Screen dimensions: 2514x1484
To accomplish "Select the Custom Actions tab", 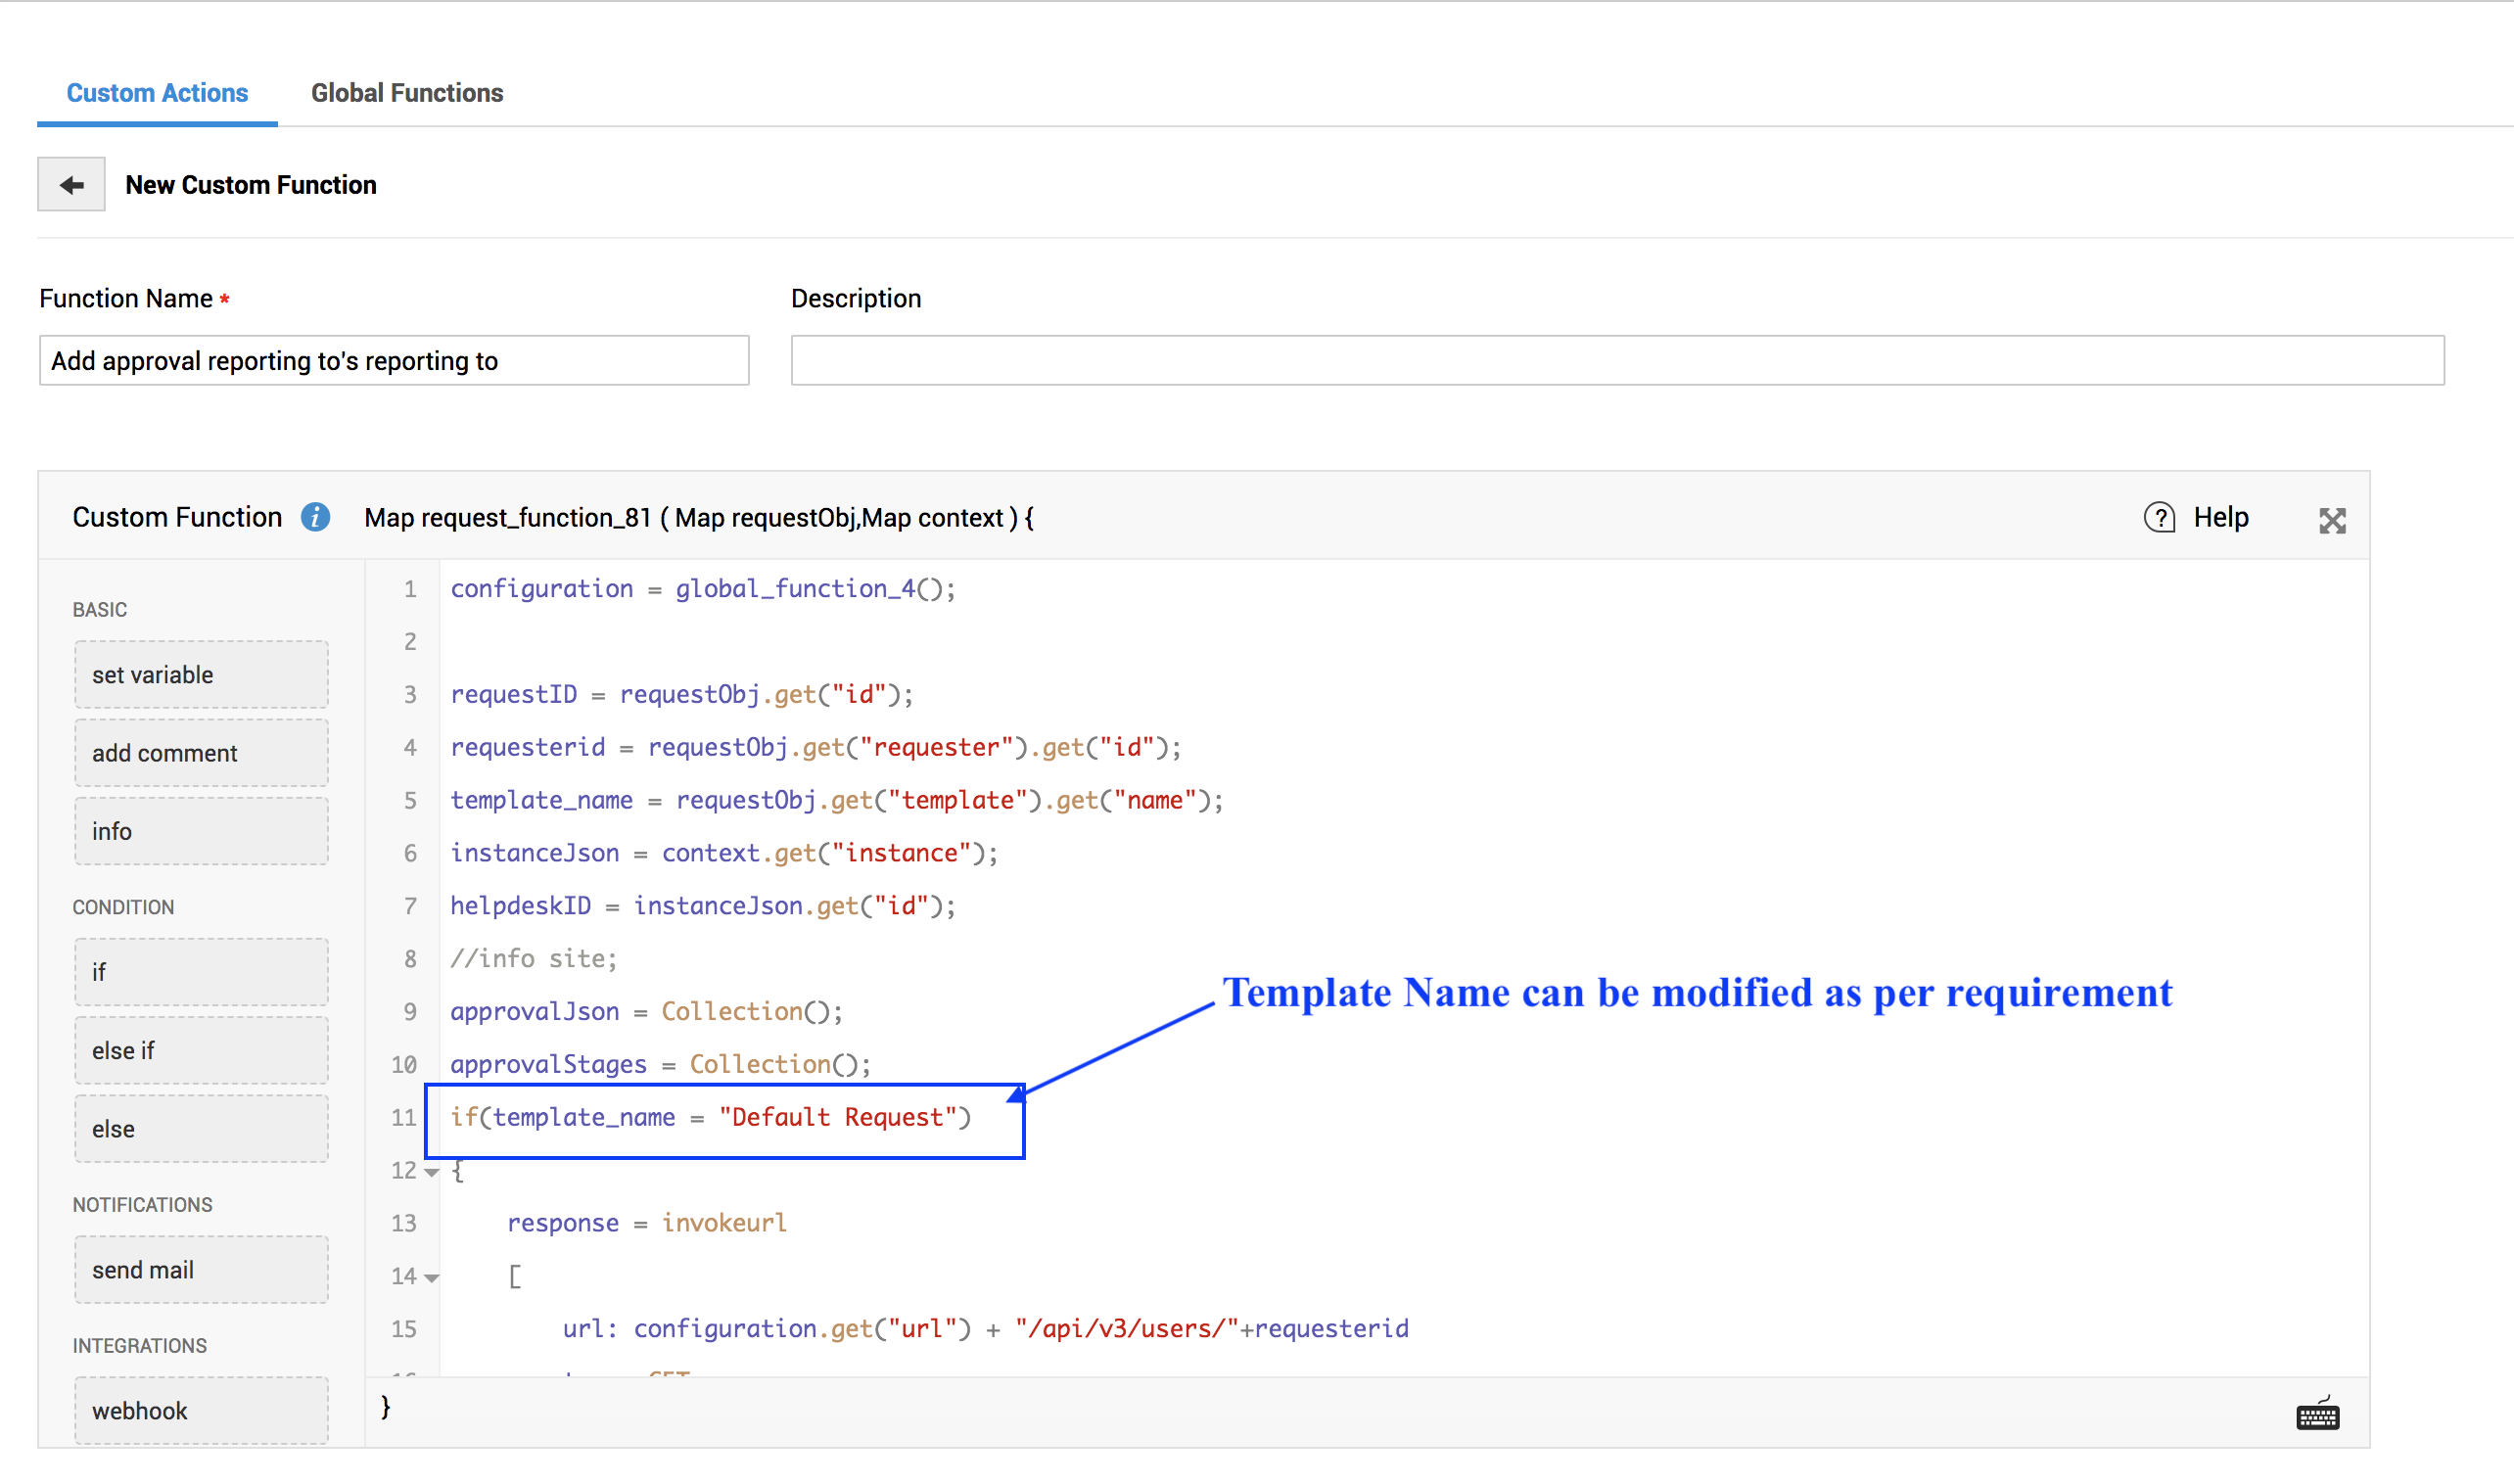I will pos(157,93).
